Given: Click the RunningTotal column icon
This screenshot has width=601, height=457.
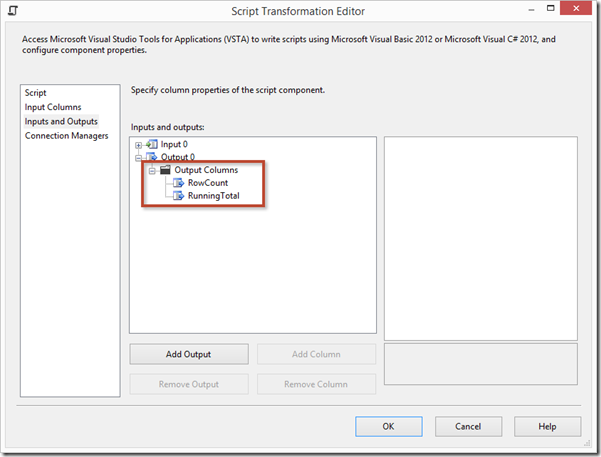Looking at the screenshot, I should pyautogui.click(x=179, y=196).
